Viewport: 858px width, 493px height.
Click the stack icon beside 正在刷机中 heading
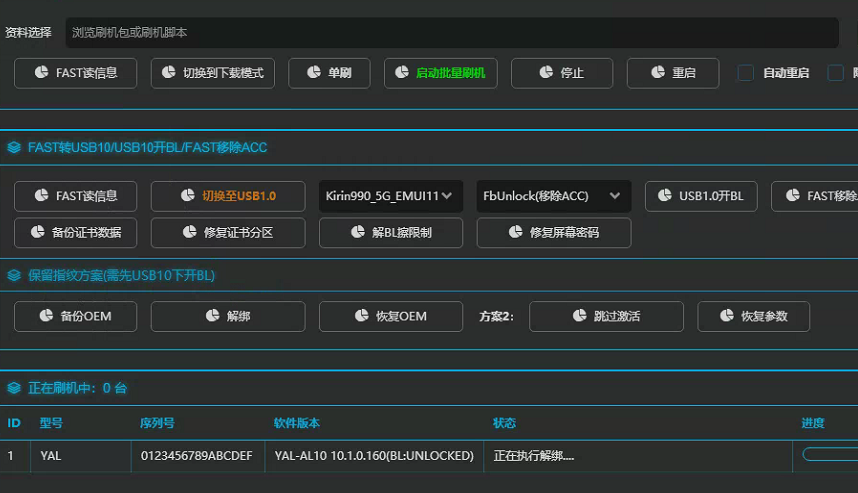tap(14, 388)
